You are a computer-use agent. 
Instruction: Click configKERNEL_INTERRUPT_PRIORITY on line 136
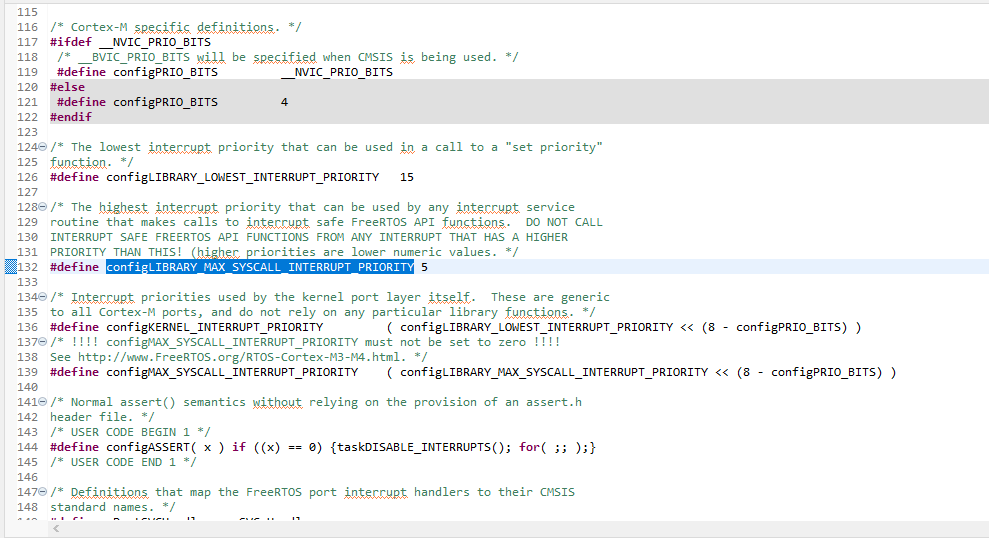(214, 327)
